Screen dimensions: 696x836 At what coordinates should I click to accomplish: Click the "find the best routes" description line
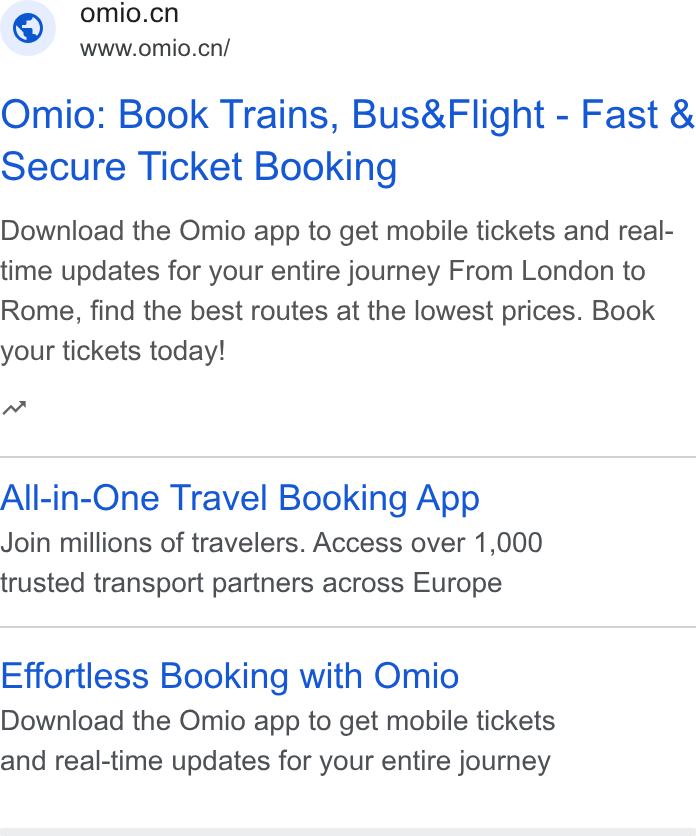coord(327,311)
